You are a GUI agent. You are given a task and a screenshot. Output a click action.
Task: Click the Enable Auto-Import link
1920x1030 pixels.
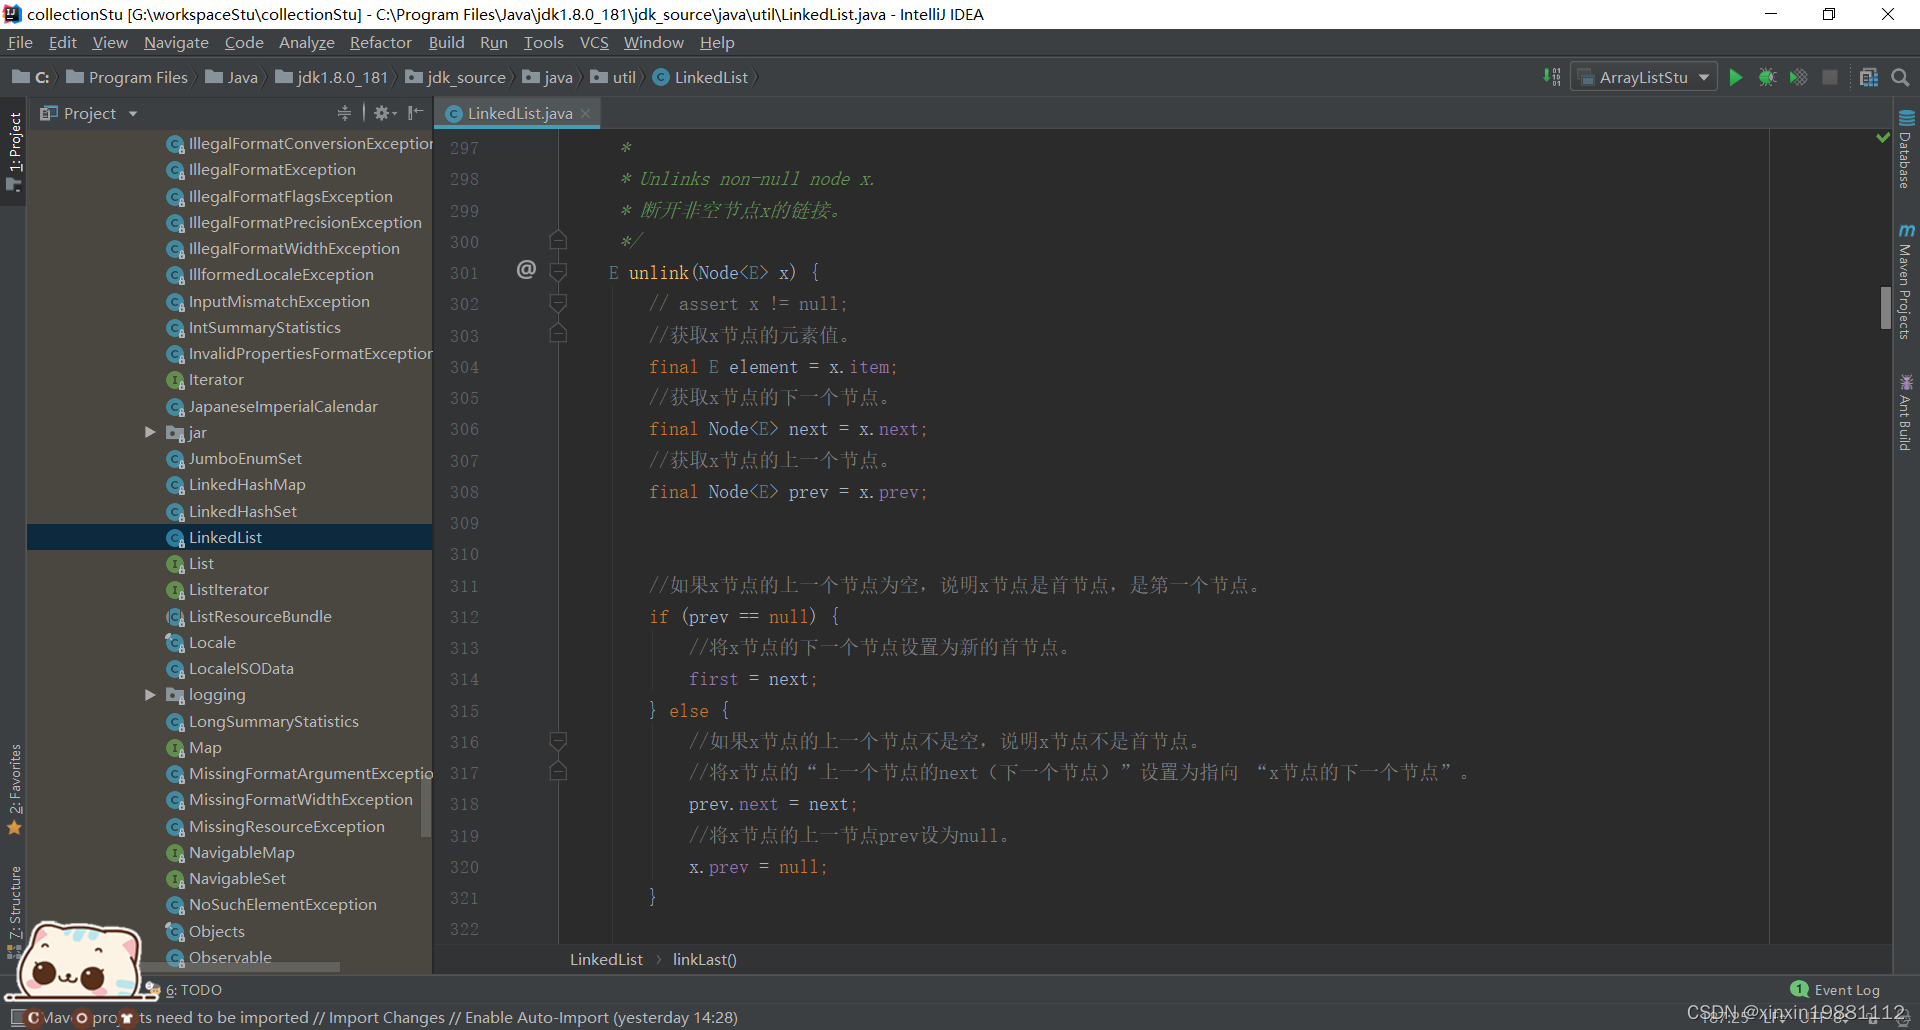[x=536, y=1017]
